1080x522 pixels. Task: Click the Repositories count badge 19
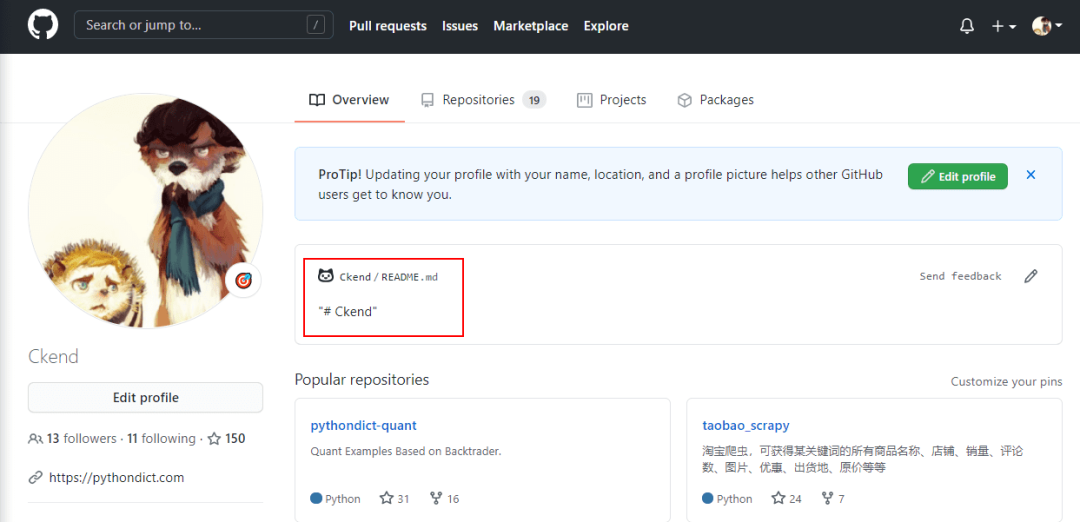534,100
